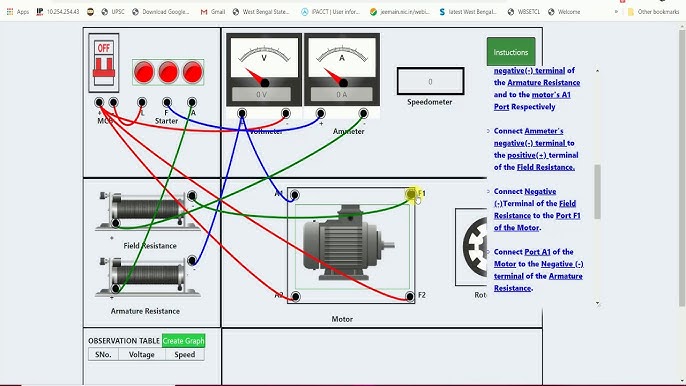
Task: Open the Gmail bookmark
Action: coord(213,12)
